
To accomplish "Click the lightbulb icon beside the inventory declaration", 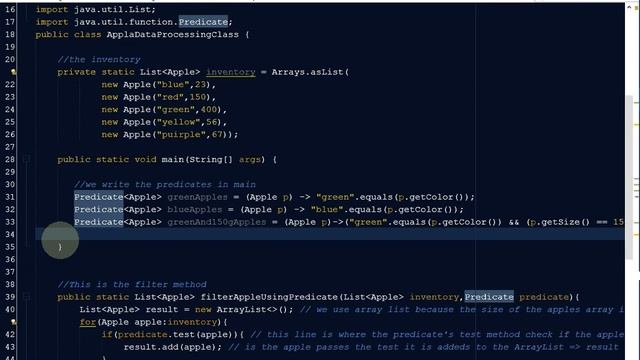I will tap(13, 72).
